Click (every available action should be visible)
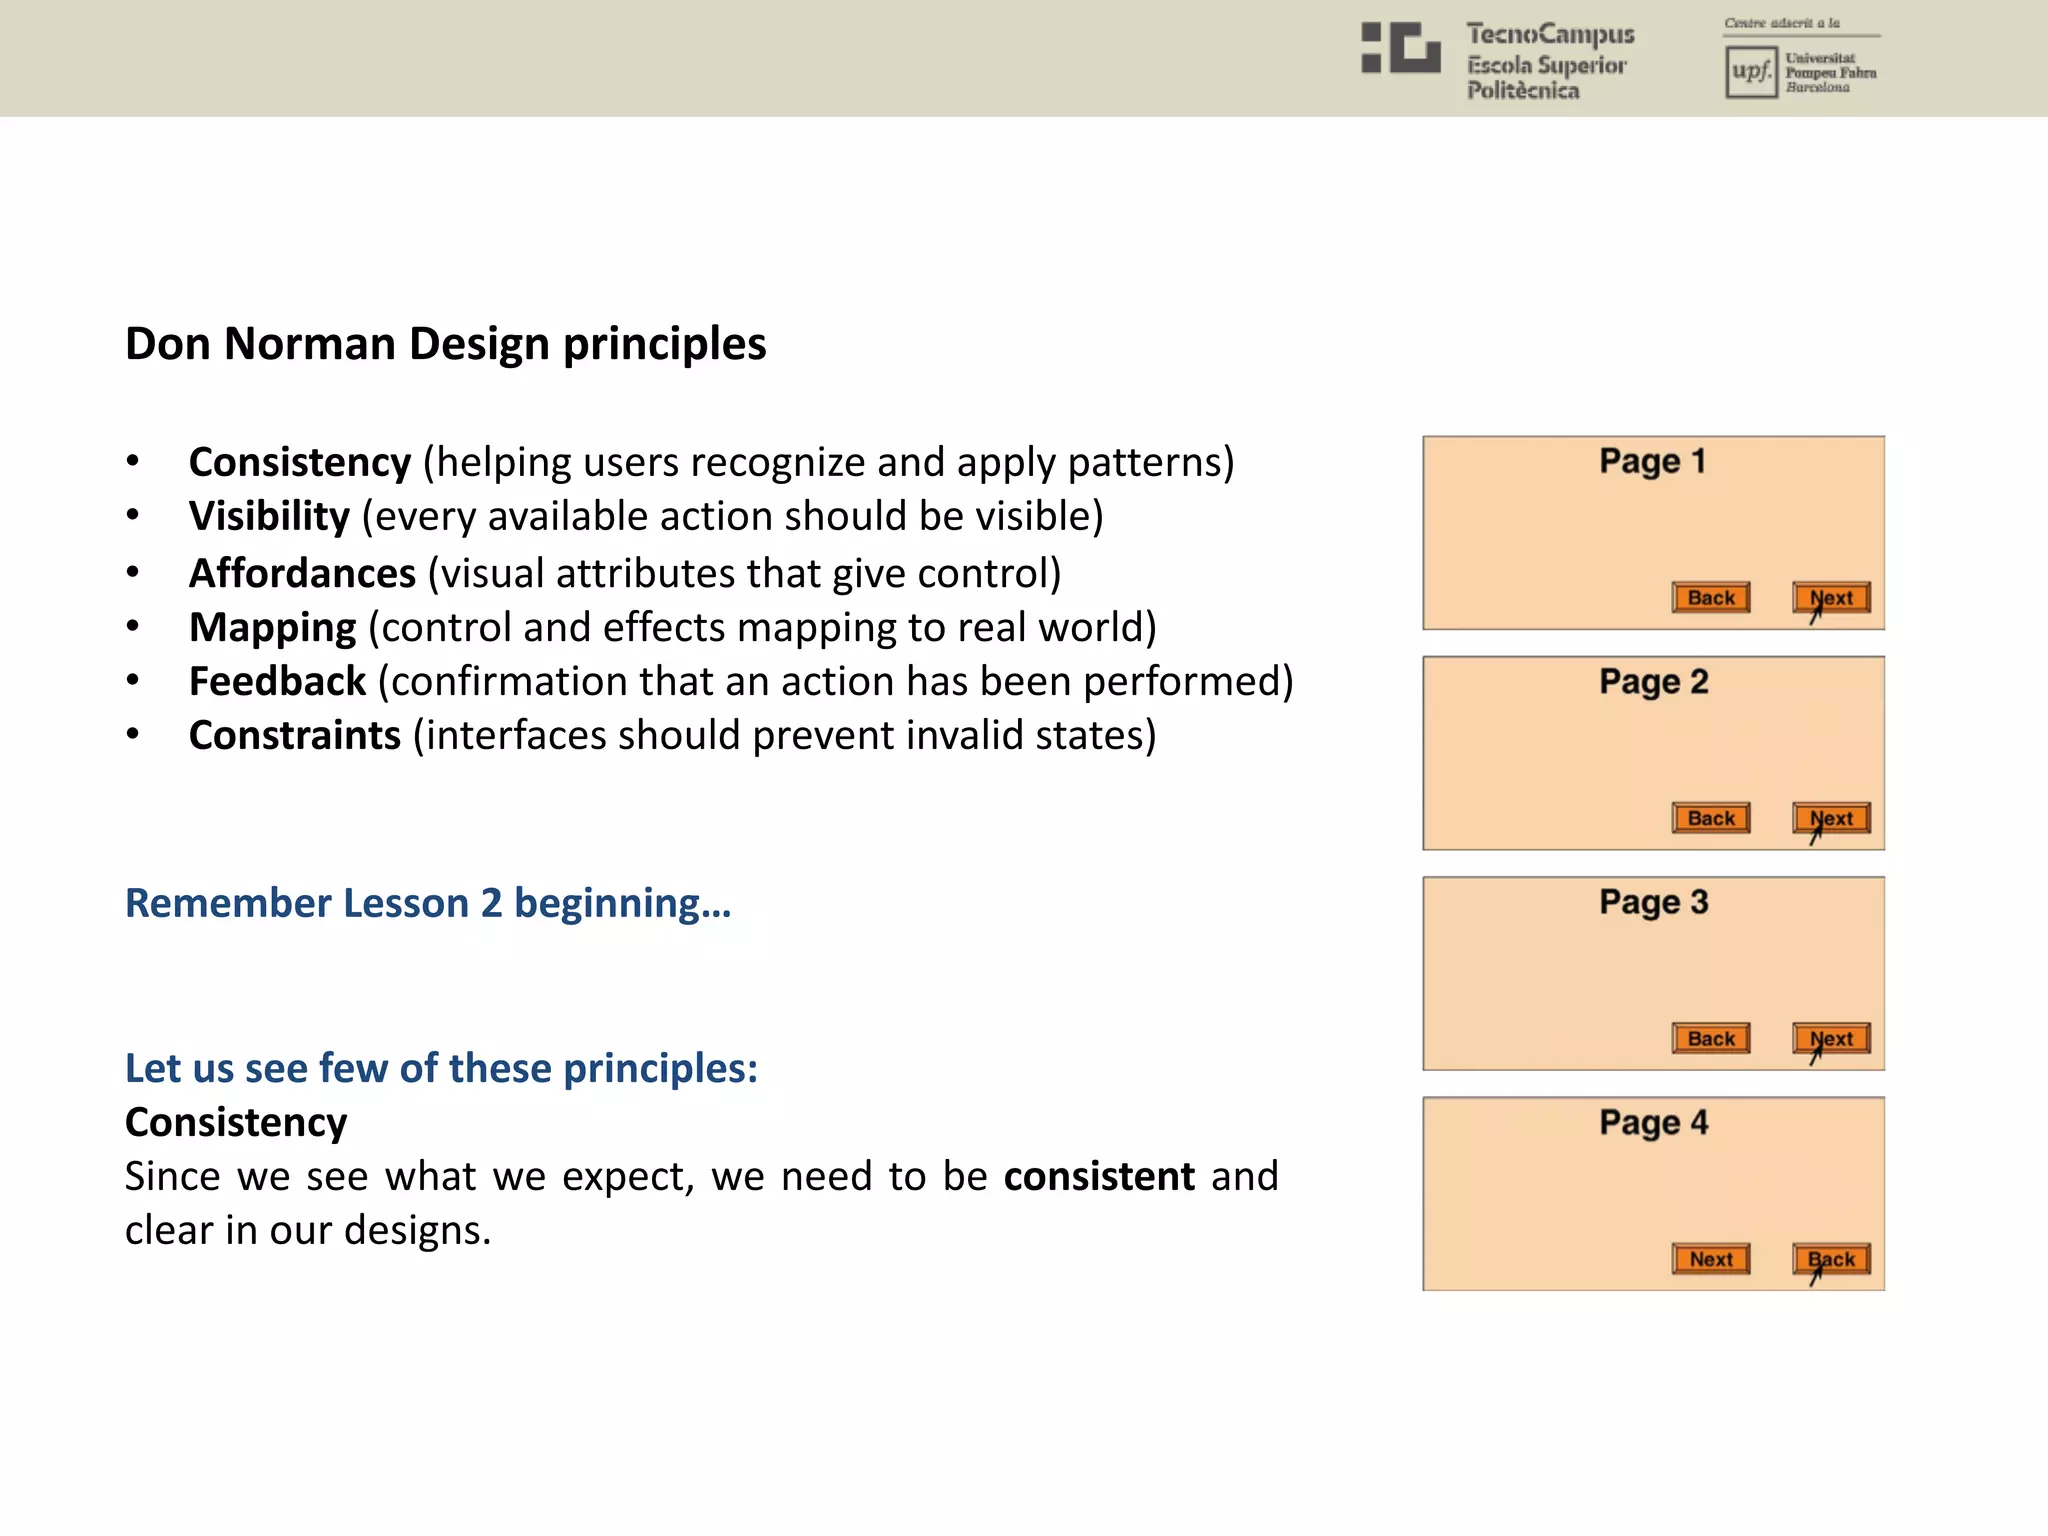The height and width of the screenshot is (1536, 2048). click(732, 517)
